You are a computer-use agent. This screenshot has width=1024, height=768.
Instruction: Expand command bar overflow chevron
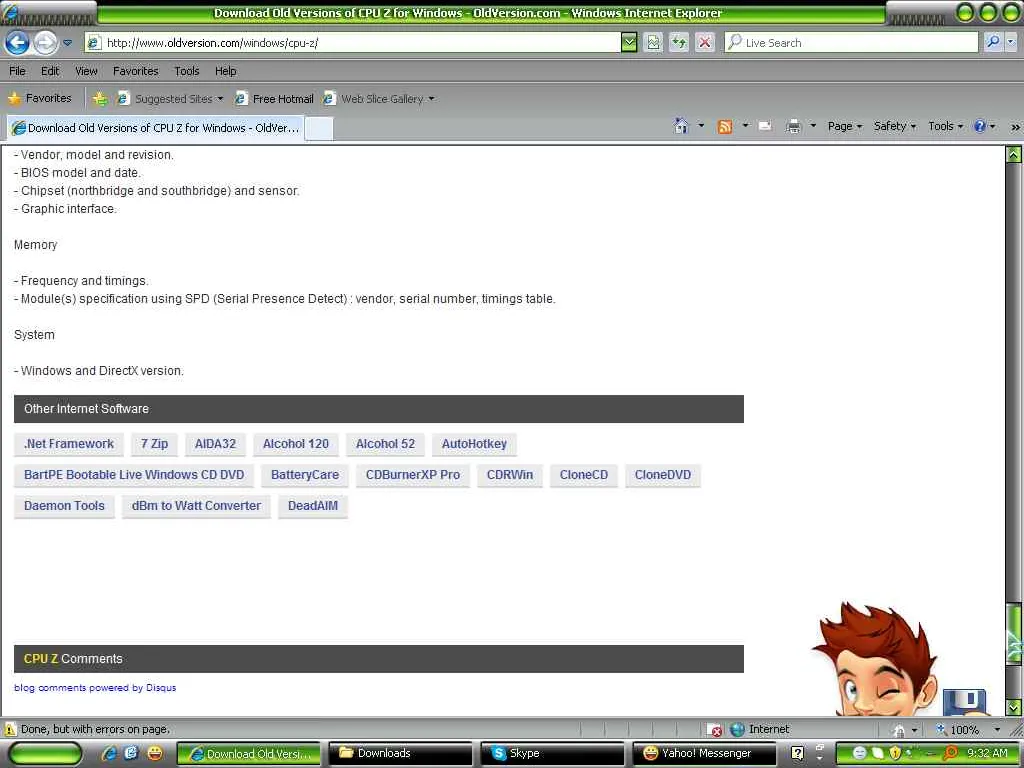[1016, 127]
